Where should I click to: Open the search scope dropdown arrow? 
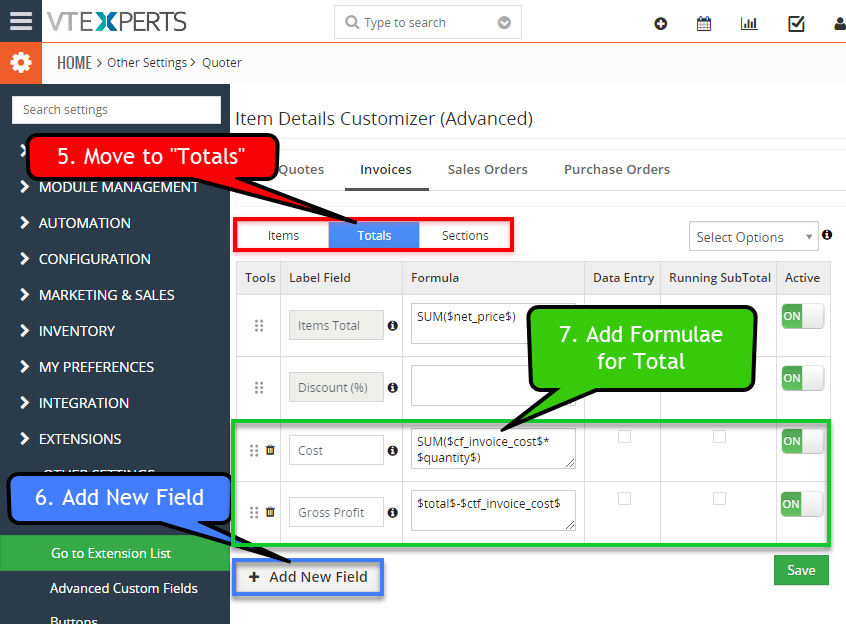point(504,23)
